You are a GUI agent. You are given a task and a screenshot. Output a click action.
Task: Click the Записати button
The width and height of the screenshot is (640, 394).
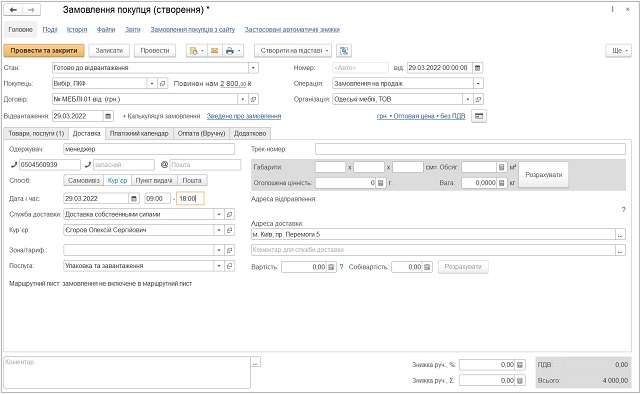click(109, 51)
